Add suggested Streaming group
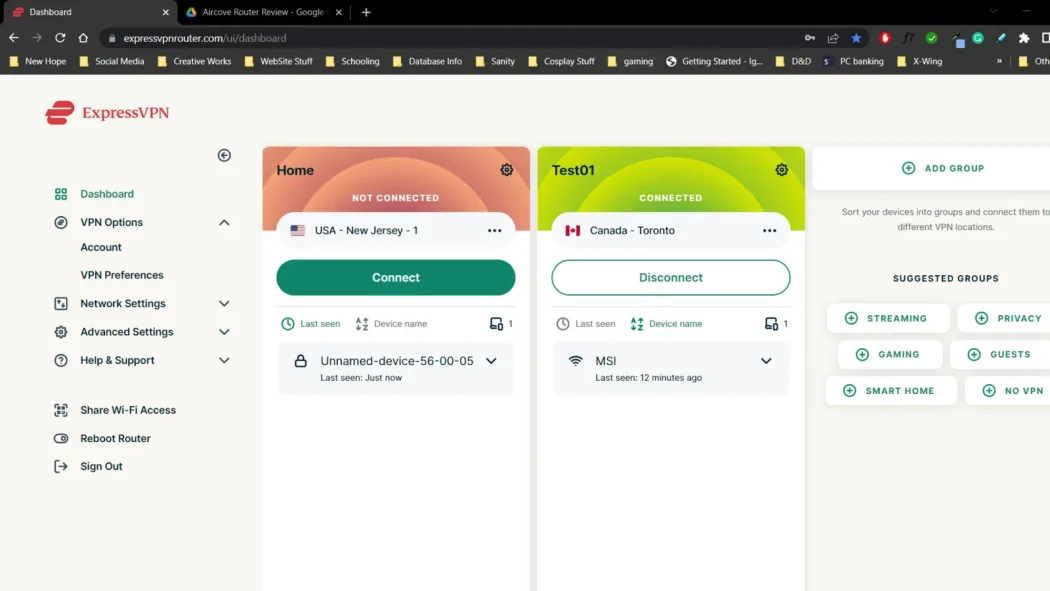 [888, 319]
